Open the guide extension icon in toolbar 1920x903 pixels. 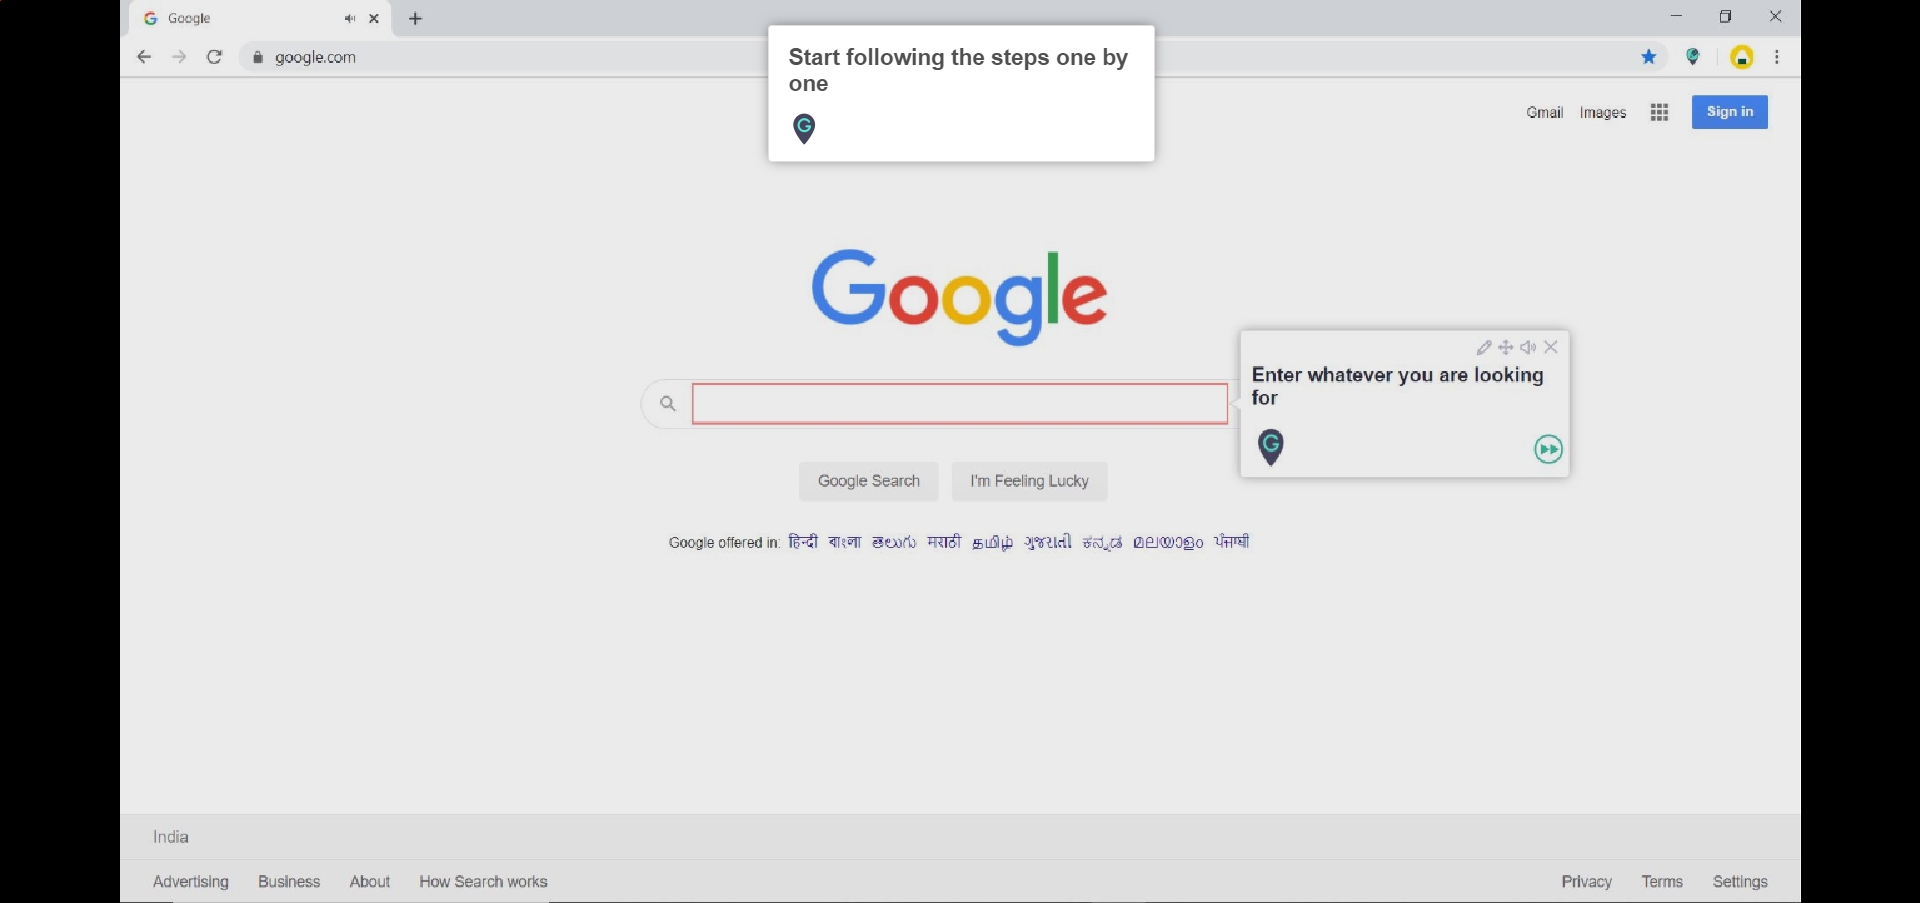(1694, 58)
